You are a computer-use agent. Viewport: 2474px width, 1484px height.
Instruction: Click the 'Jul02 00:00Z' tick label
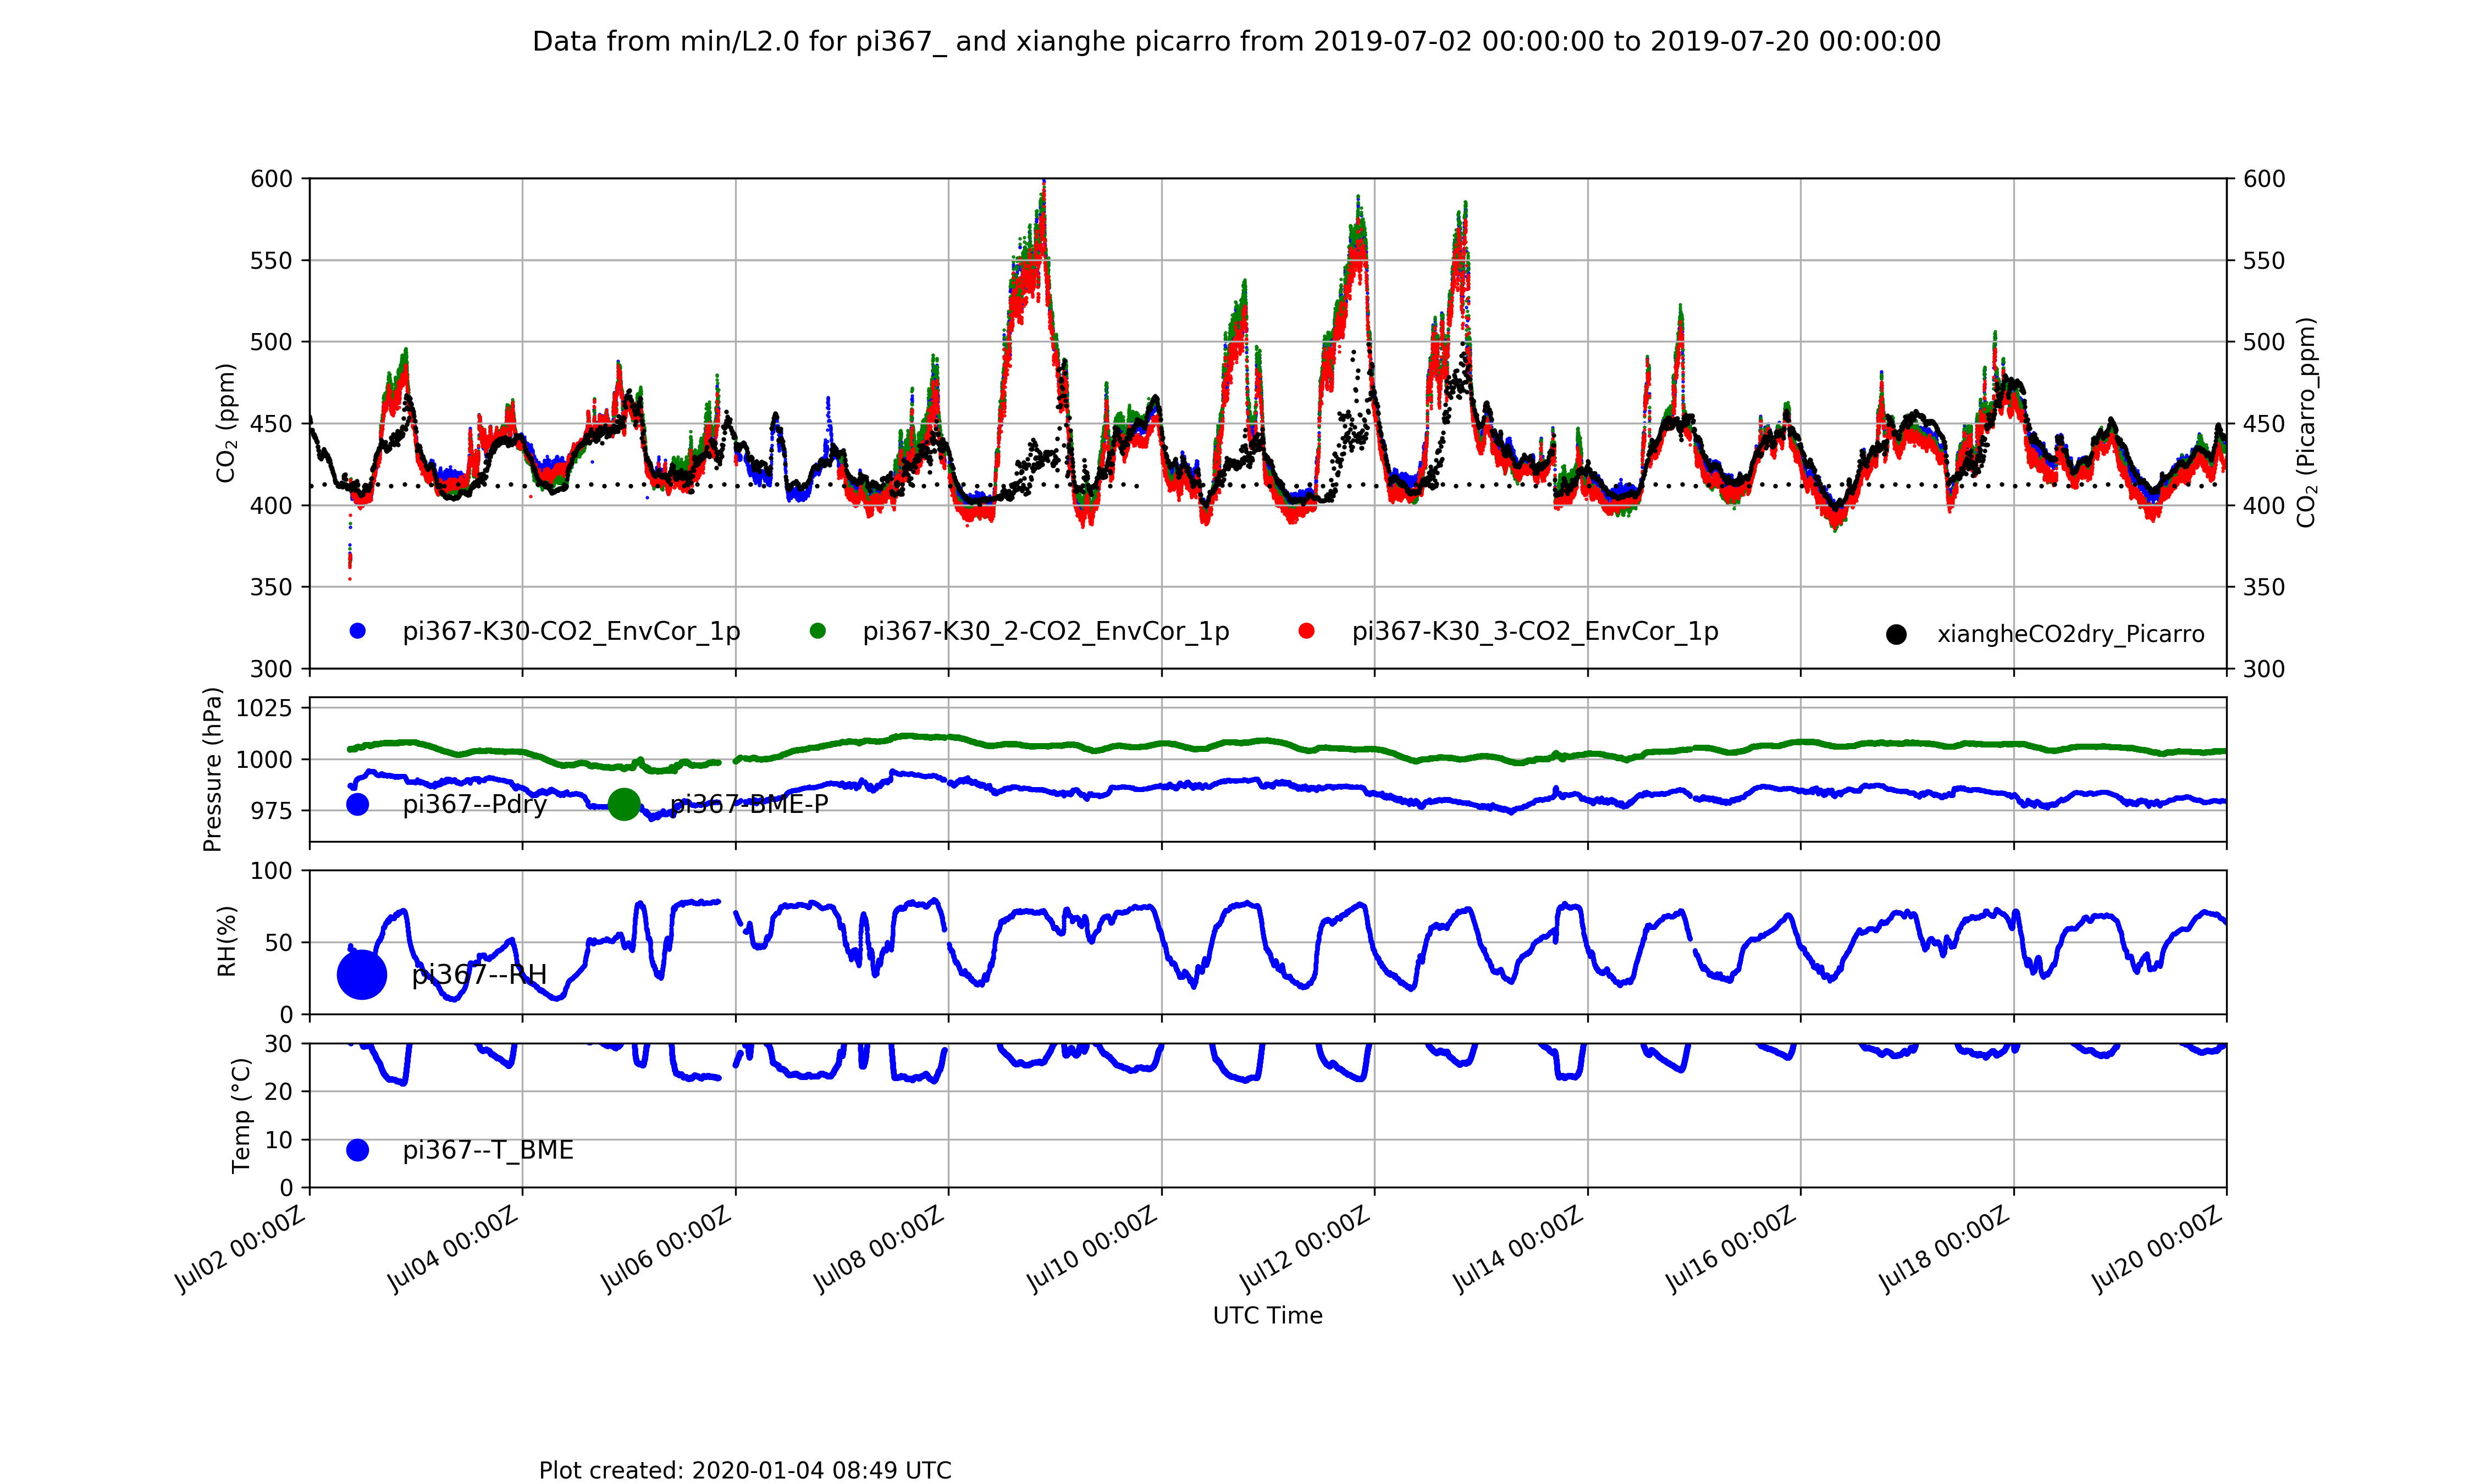(240, 1250)
